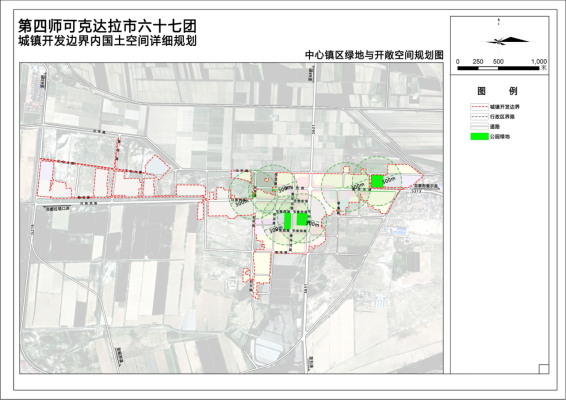Select the square green park in central cluster
This screenshot has height=400, width=566.
coord(302,219)
